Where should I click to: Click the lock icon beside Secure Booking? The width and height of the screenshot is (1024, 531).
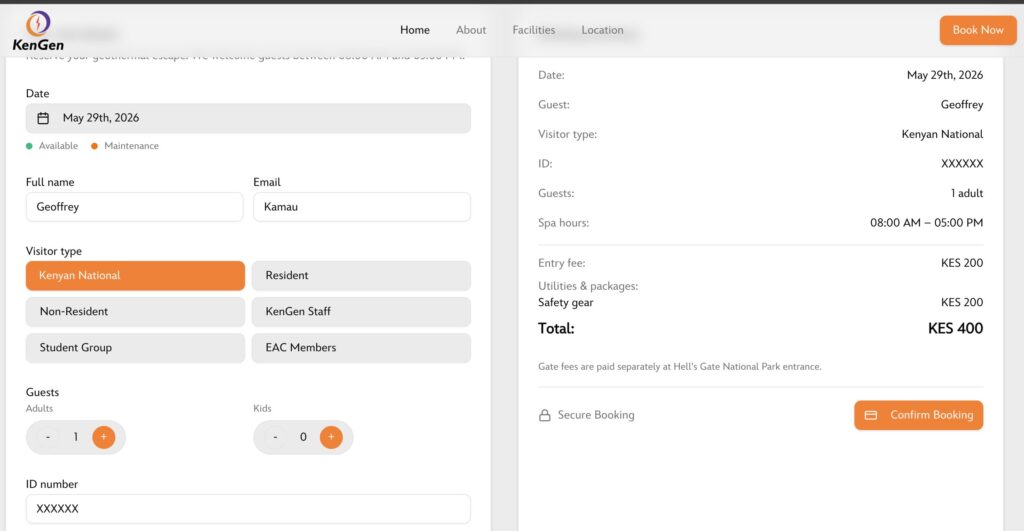(x=544, y=415)
